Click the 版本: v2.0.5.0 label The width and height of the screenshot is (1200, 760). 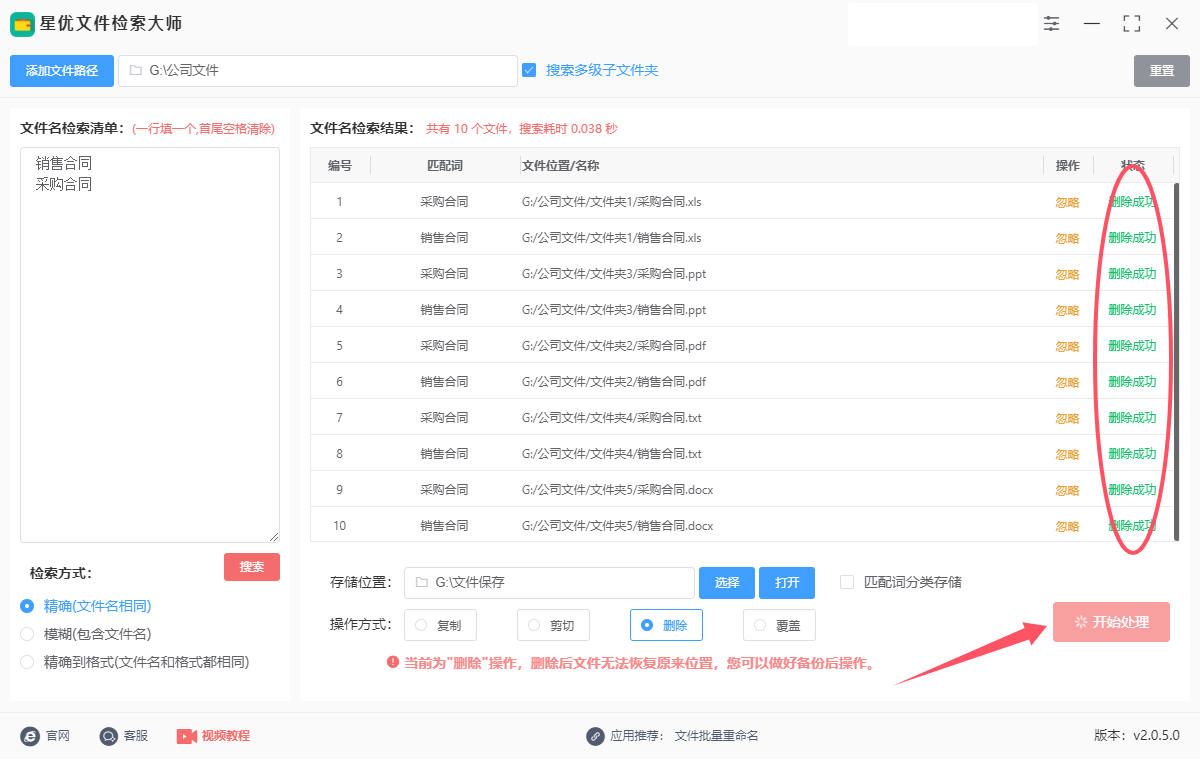[1137, 736]
